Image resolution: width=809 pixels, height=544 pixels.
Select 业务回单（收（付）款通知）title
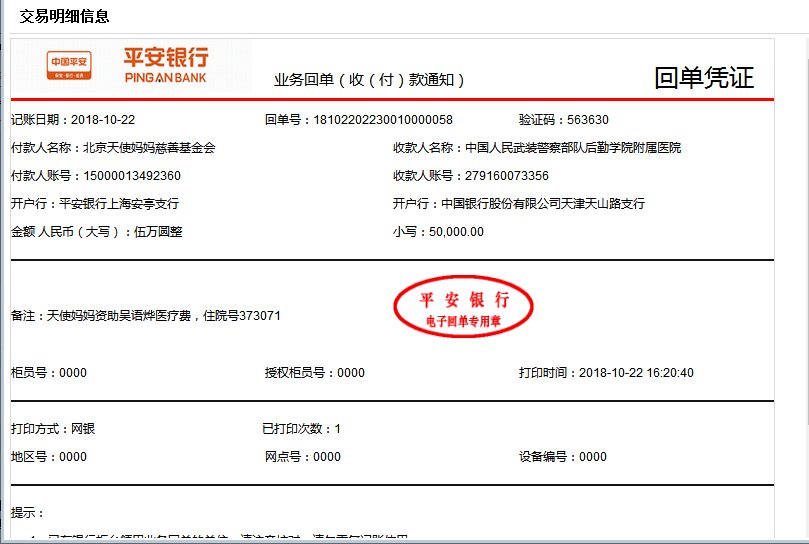369,80
